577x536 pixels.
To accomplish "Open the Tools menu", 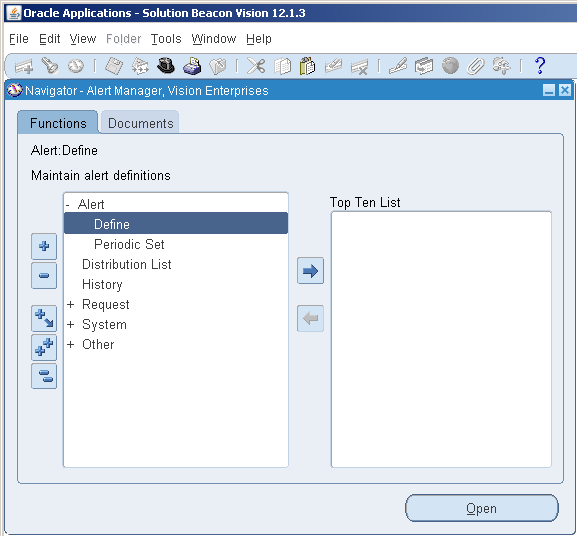I will (166, 39).
